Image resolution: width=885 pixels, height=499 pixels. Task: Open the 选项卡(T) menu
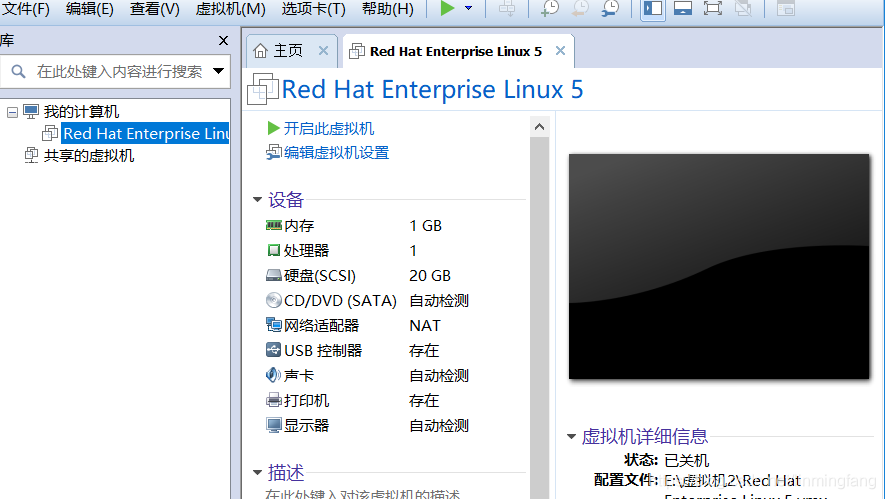pos(313,9)
